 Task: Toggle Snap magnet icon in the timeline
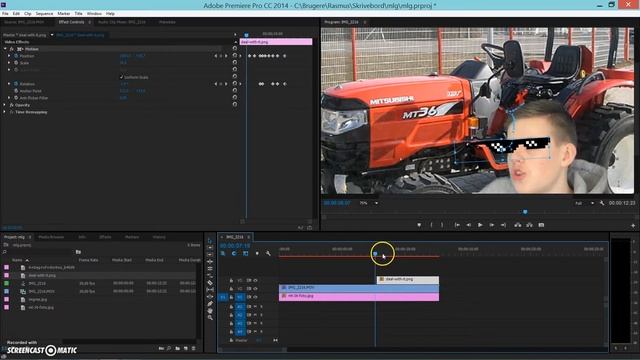click(x=234, y=253)
